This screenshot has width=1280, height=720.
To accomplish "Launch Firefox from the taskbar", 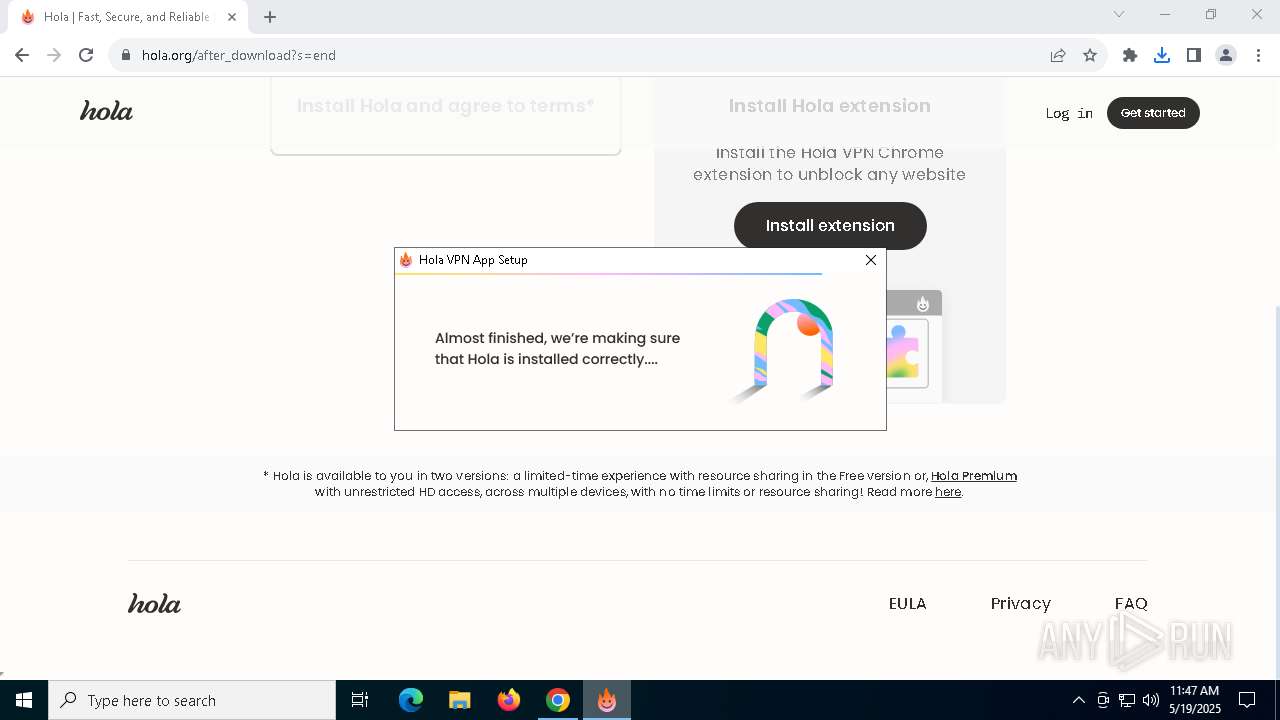I will [x=509, y=700].
